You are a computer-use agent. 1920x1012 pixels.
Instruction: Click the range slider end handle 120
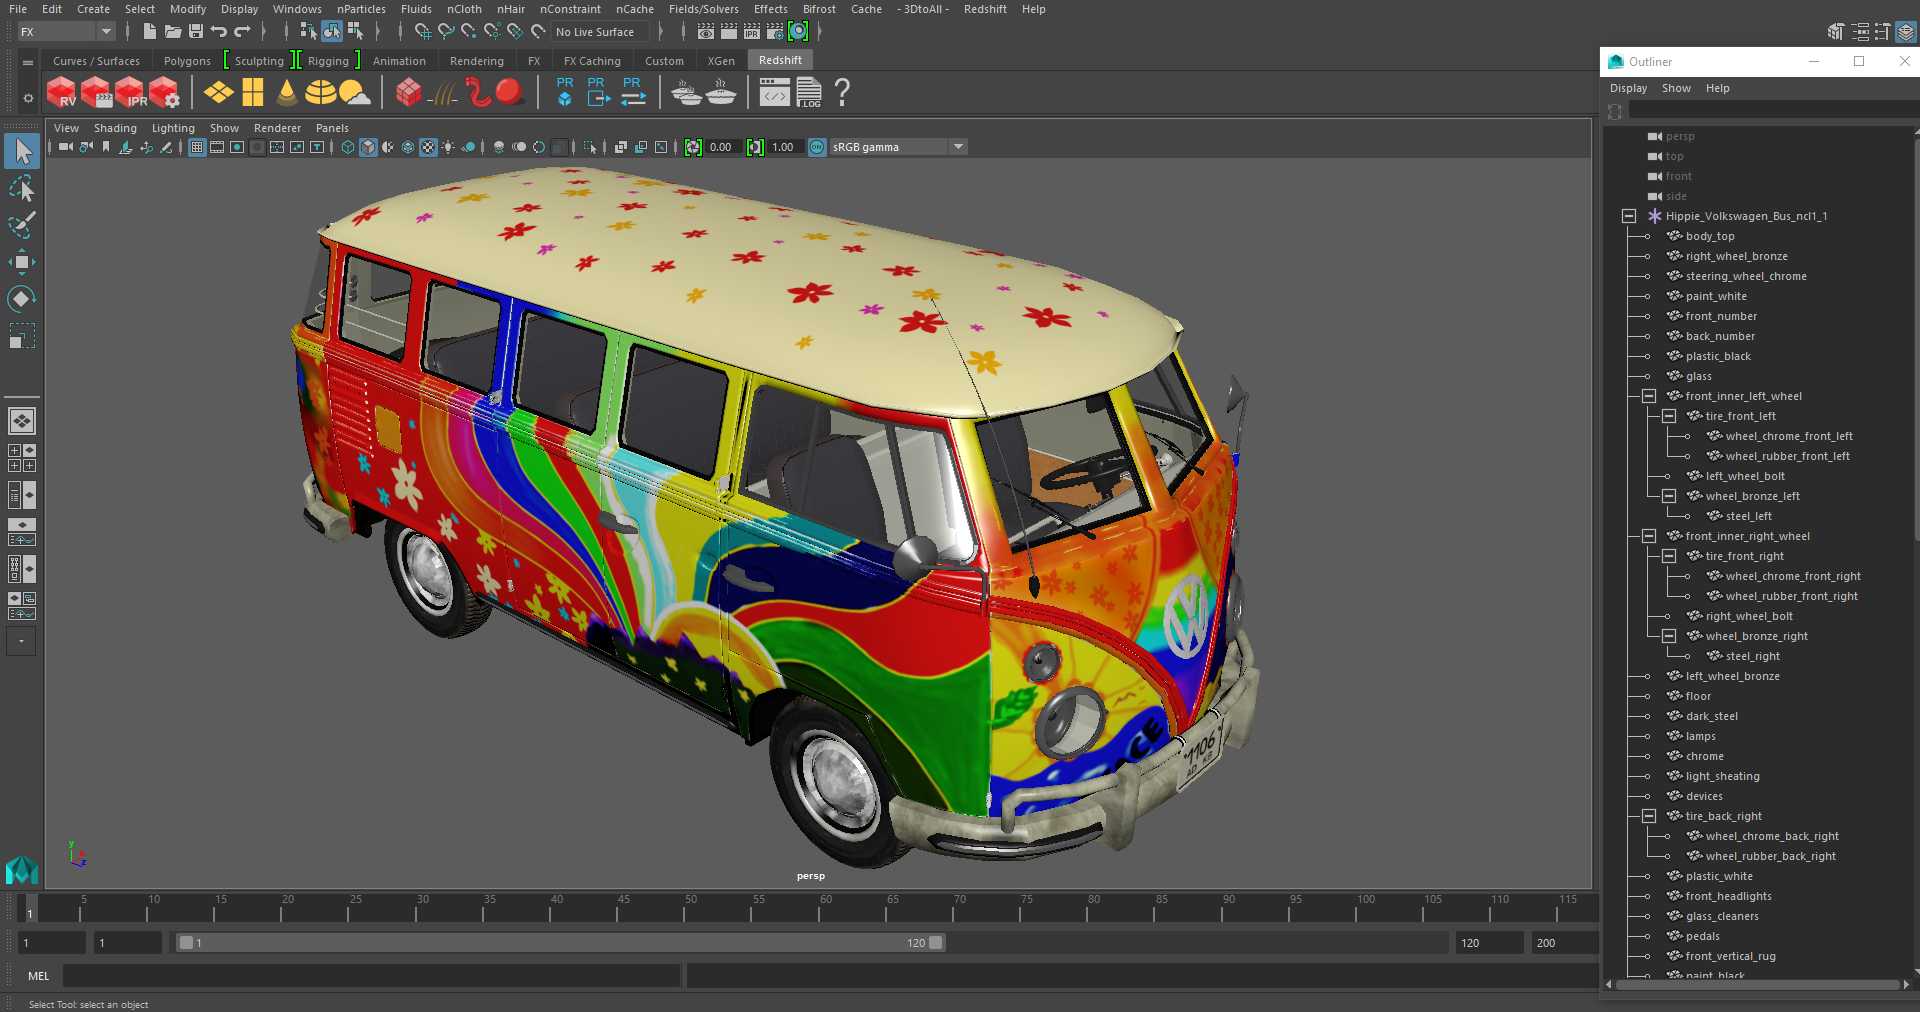pyautogui.click(x=936, y=943)
